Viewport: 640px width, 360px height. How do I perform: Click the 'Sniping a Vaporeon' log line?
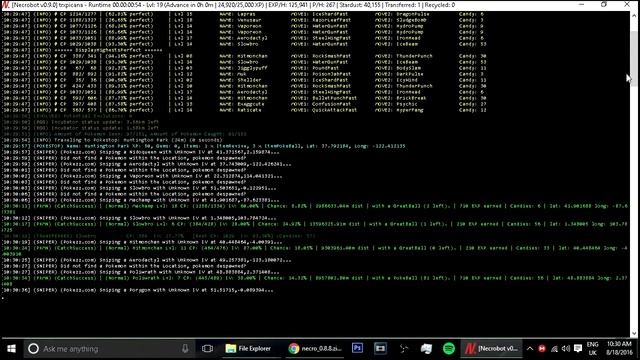coord(142,176)
